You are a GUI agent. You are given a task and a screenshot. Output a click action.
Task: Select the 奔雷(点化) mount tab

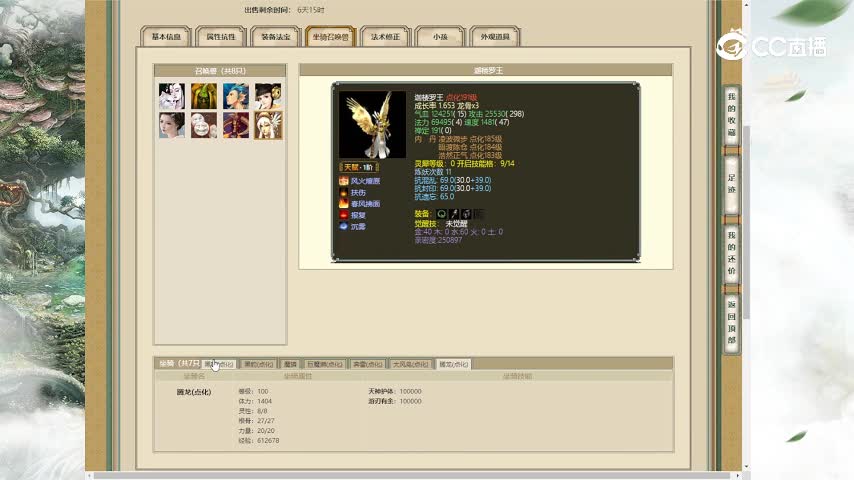(x=368, y=364)
